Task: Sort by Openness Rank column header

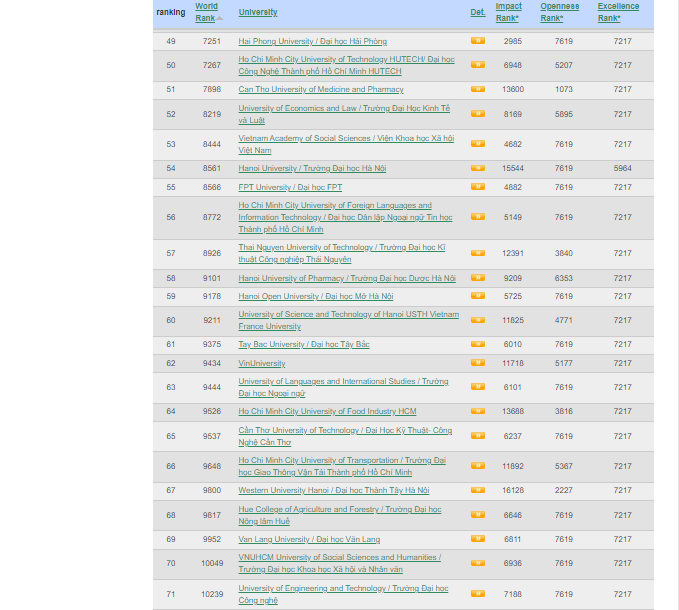Action: pyautogui.click(x=559, y=12)
